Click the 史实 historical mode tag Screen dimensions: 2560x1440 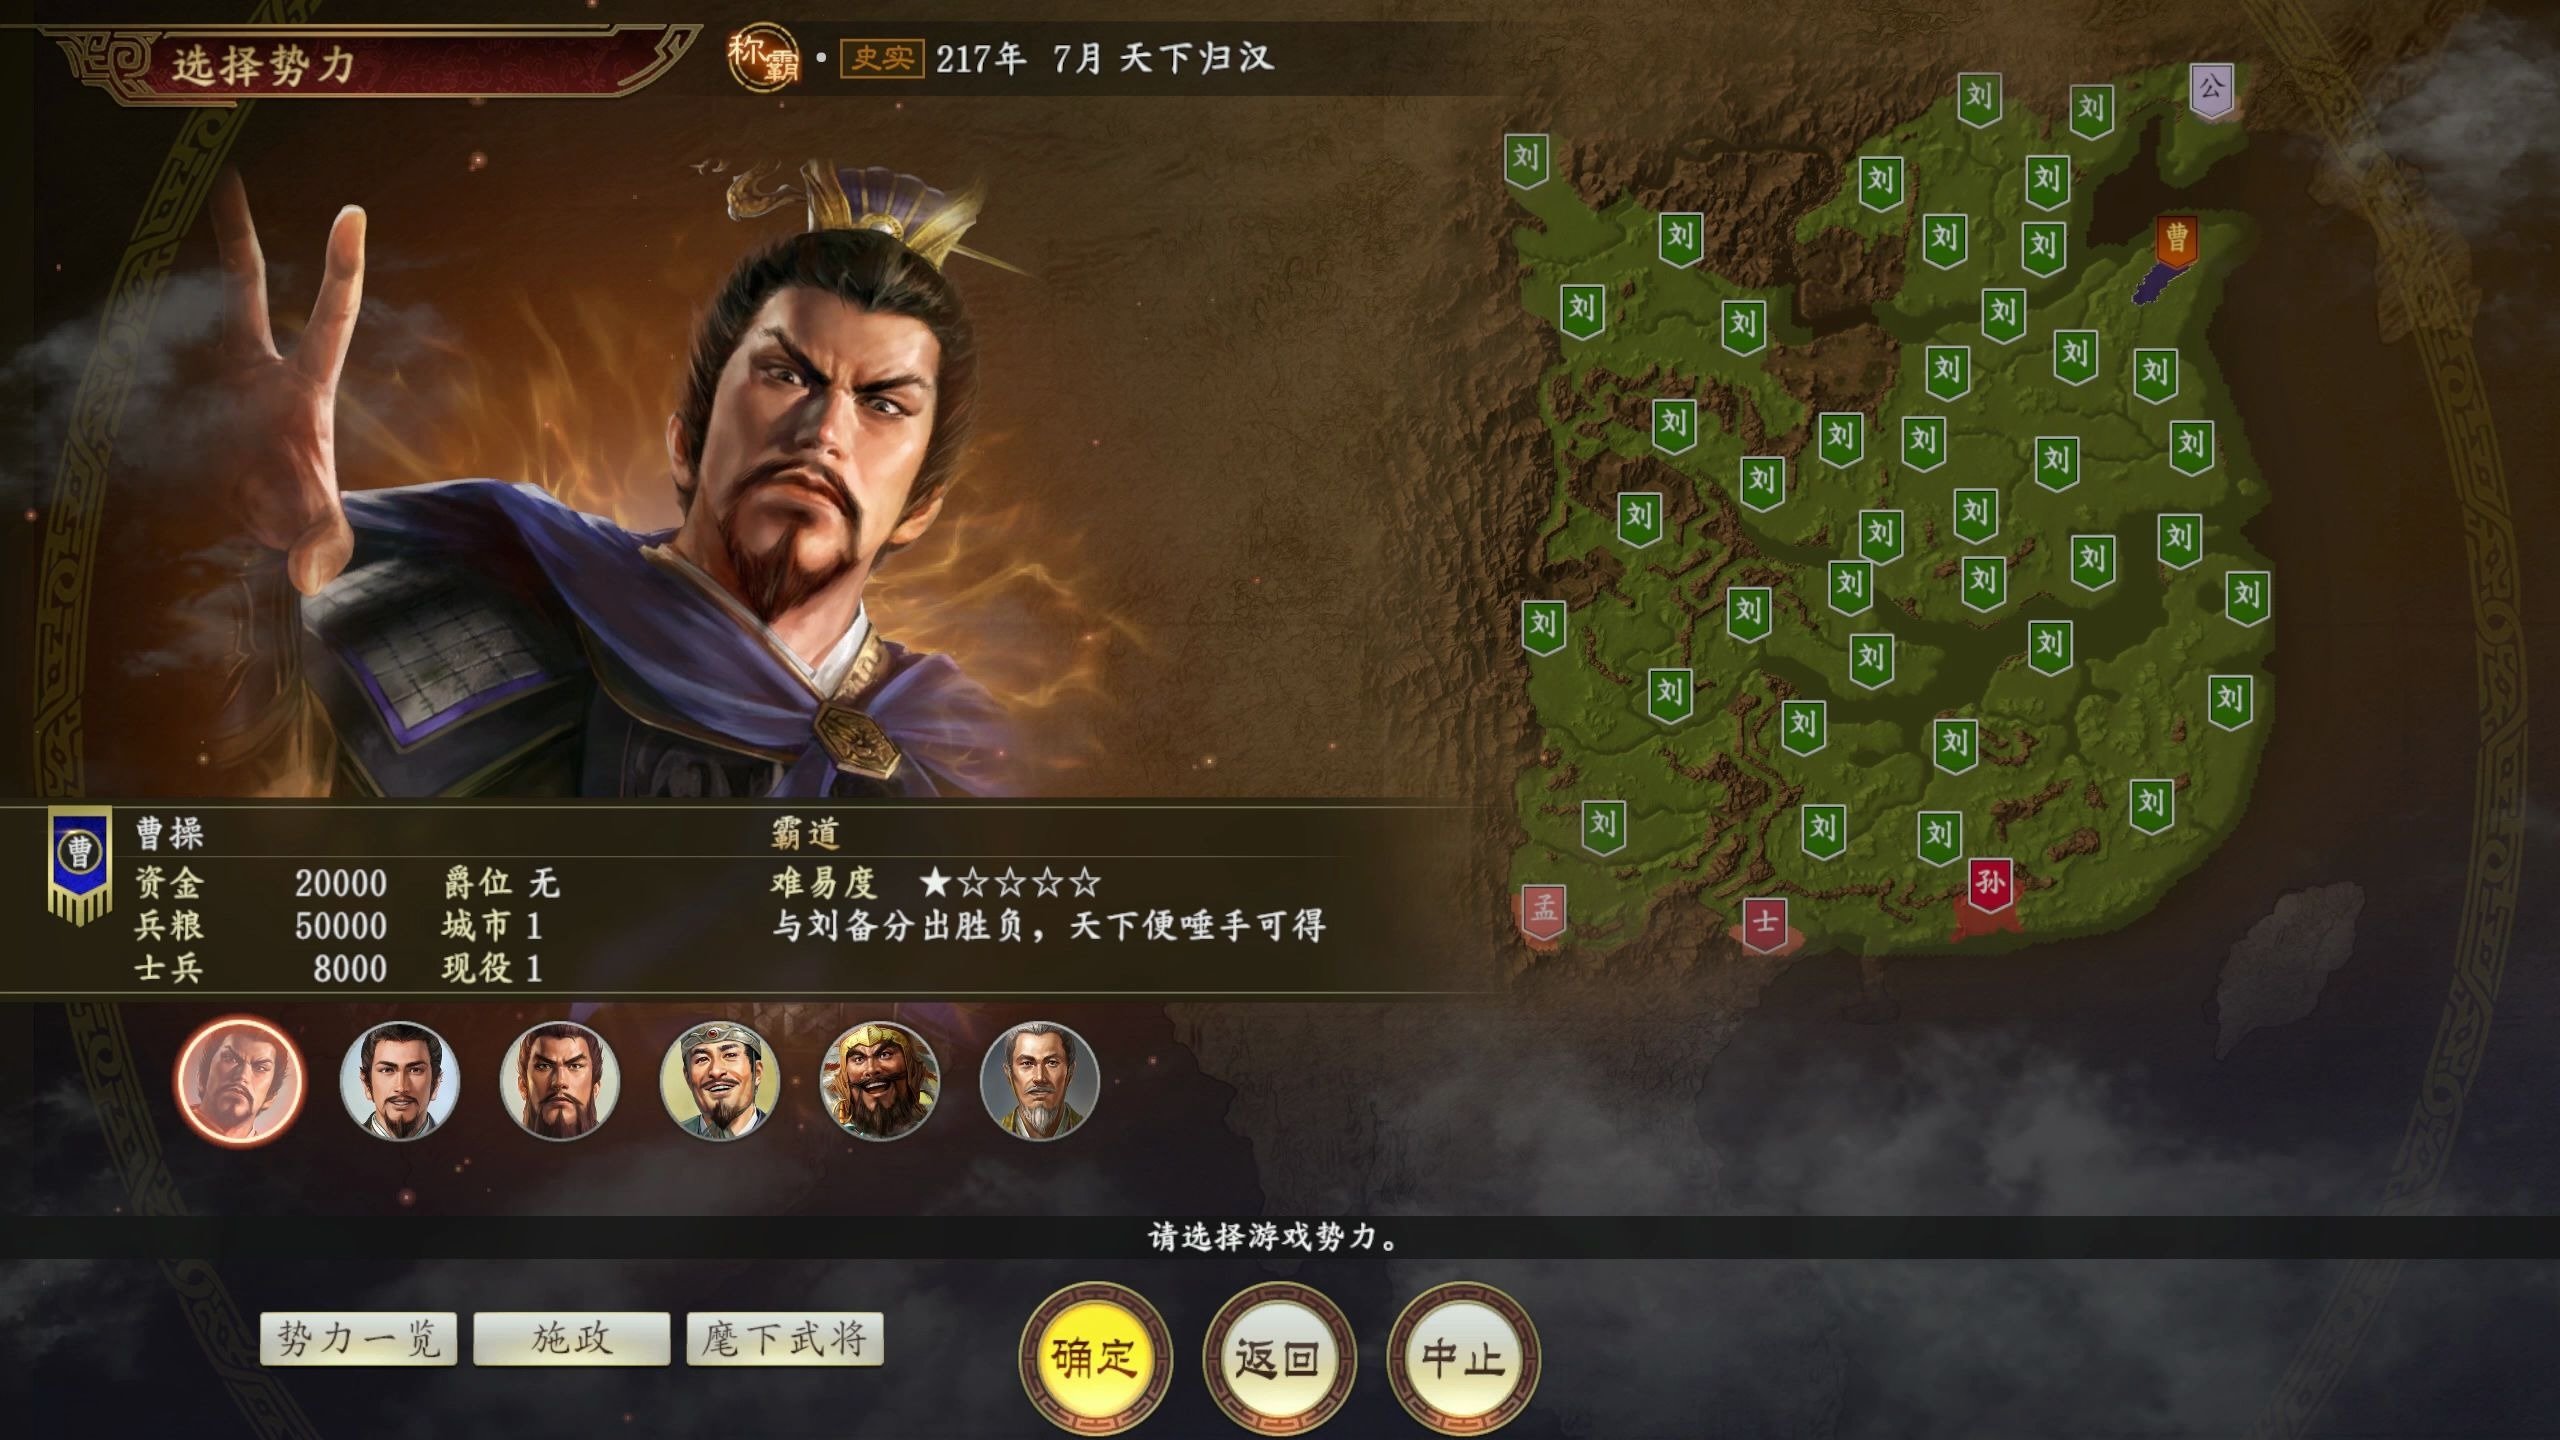coord(881,58)
